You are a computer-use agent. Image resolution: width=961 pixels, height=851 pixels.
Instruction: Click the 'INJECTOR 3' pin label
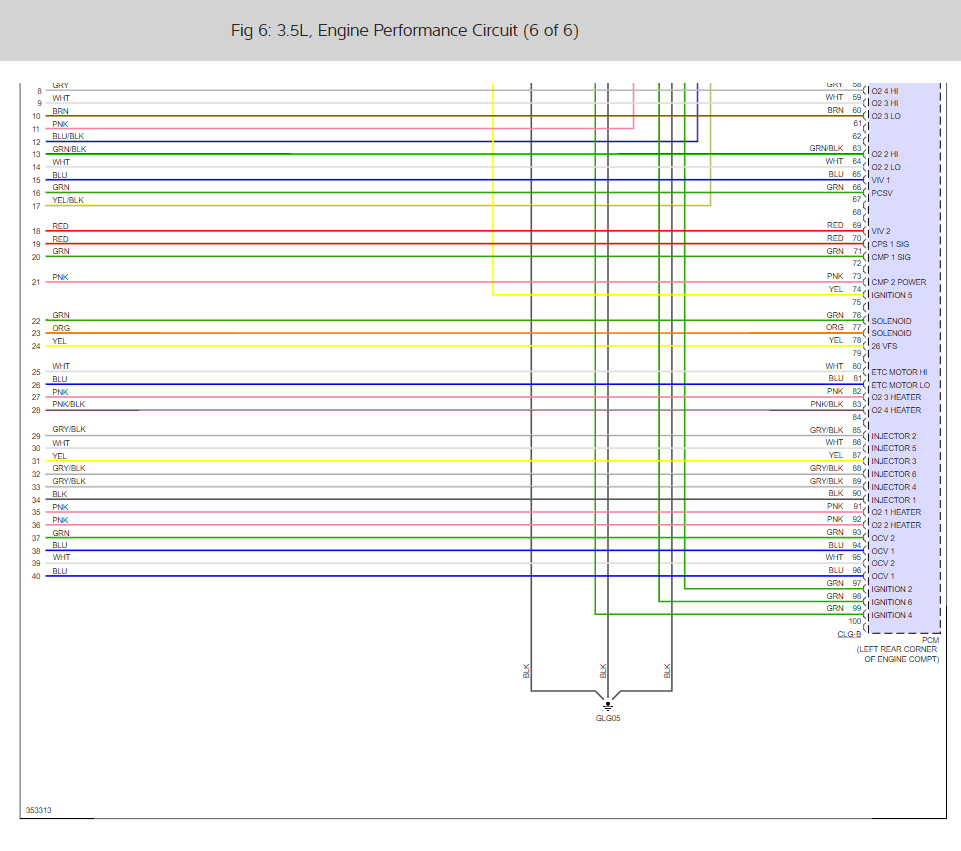point(894,461)
